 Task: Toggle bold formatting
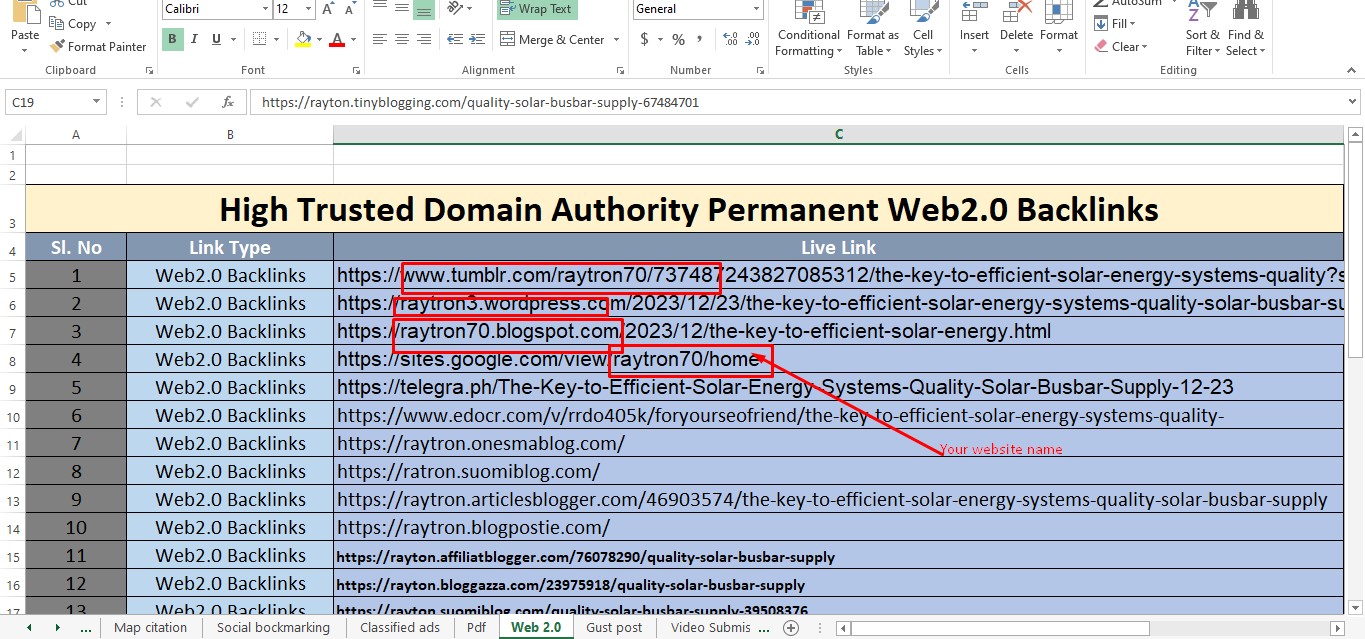tap(171, 39)
